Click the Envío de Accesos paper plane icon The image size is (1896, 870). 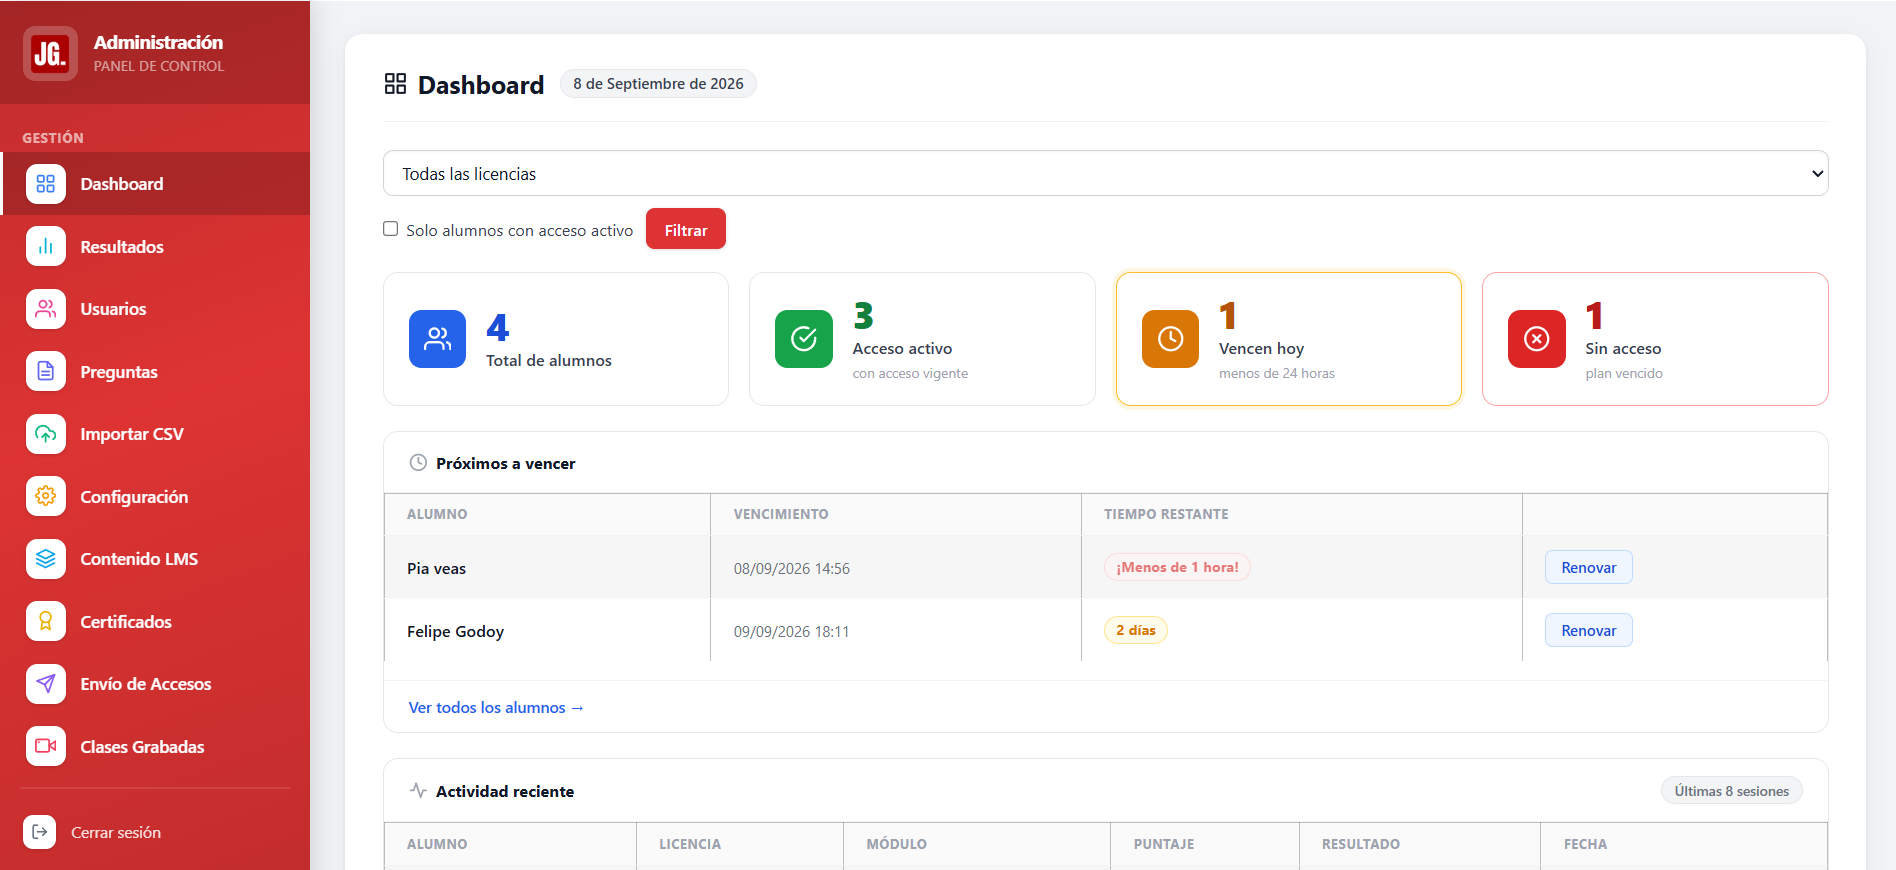pyautogui.click(x=46, y=684)
